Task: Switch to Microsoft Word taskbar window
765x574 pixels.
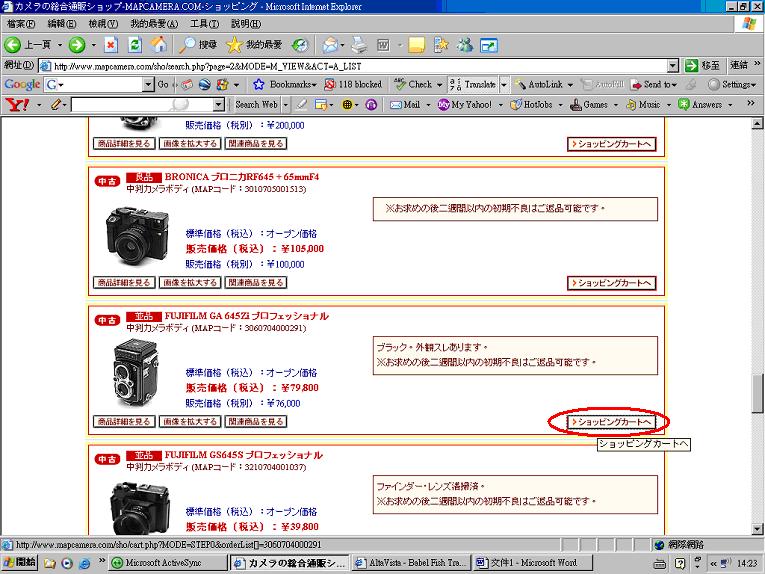Action: point(533,562)
